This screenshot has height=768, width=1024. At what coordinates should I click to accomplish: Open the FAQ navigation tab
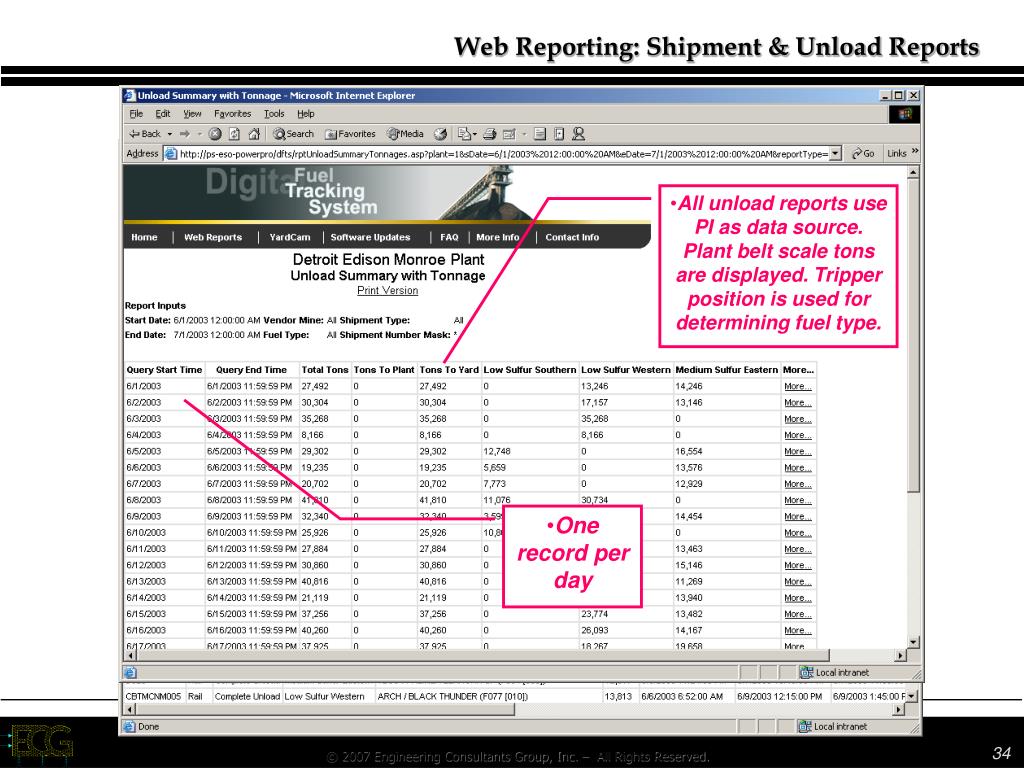[x=449, y=237]
